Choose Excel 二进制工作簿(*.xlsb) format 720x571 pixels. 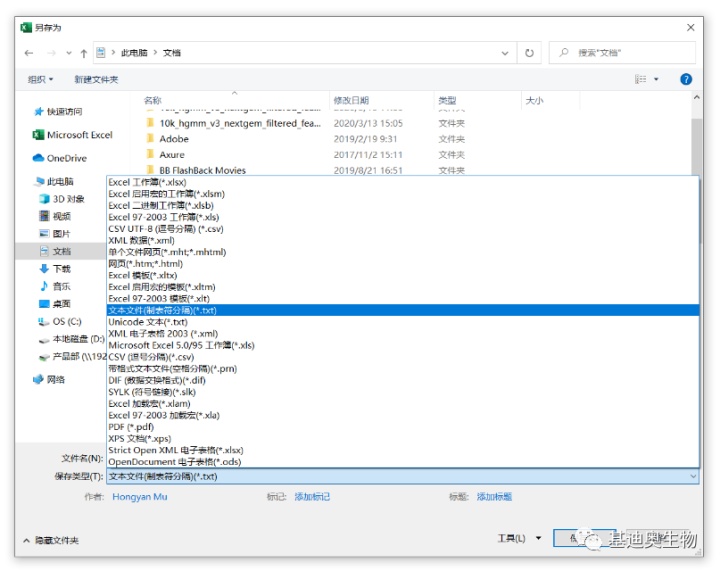(403, 206)
